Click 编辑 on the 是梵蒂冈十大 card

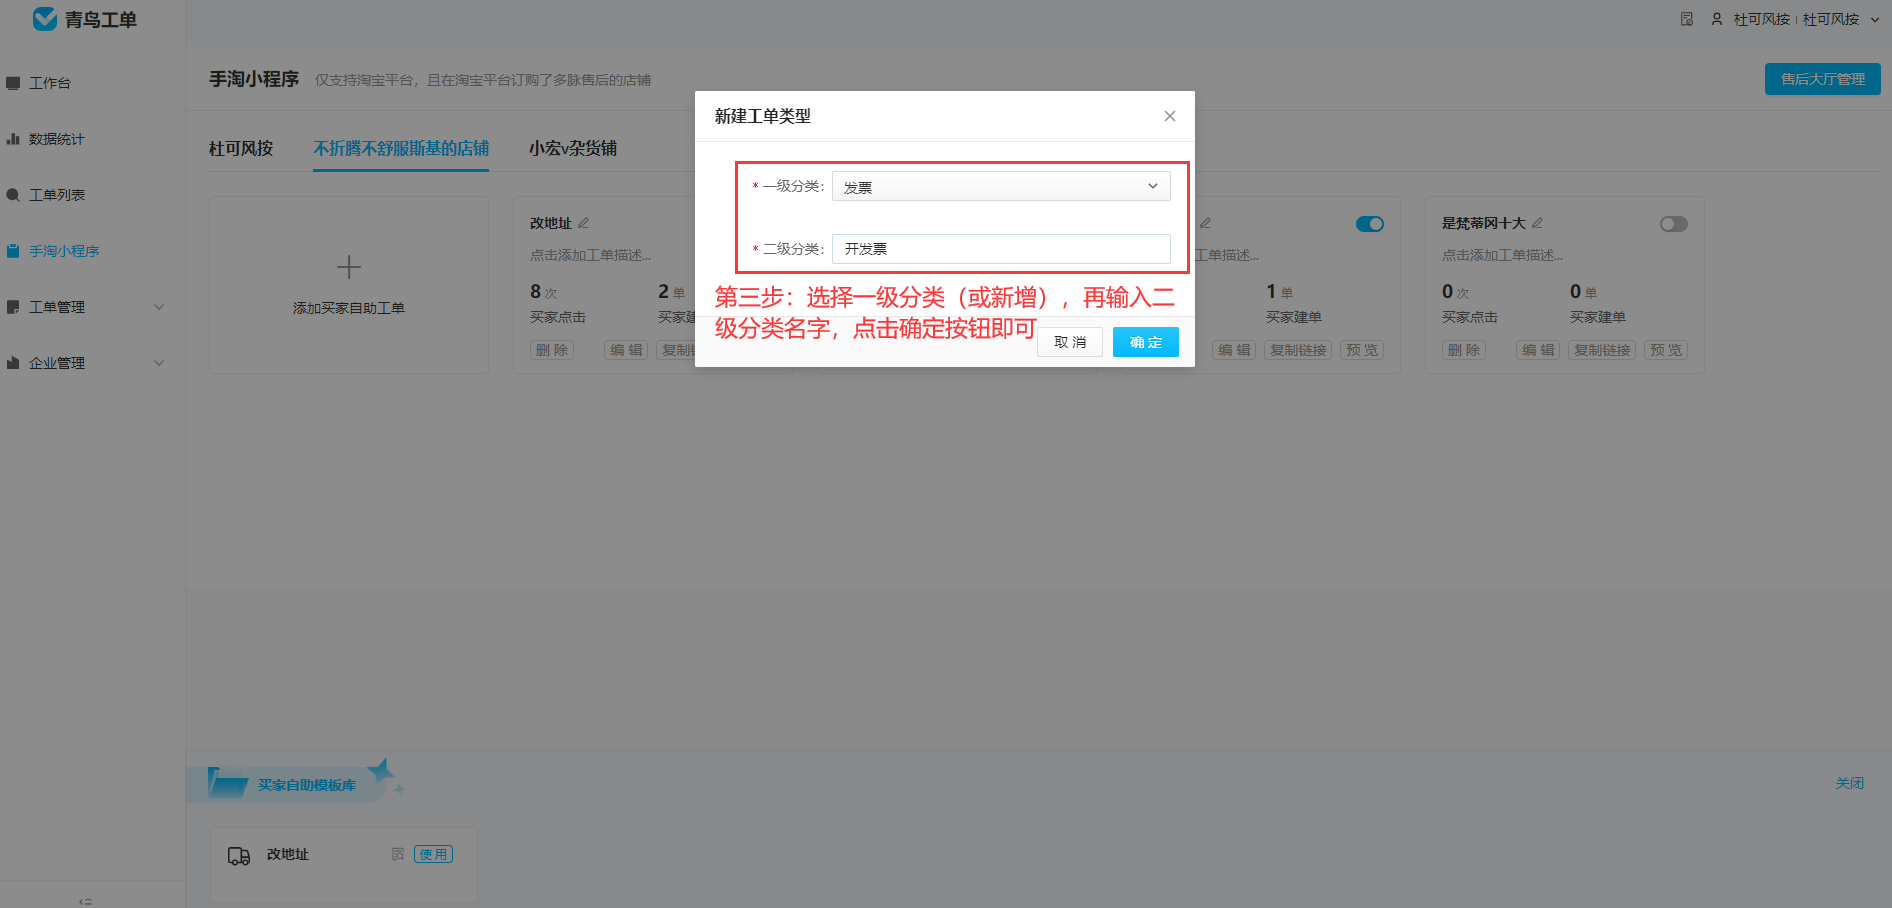coord(1538,350)
